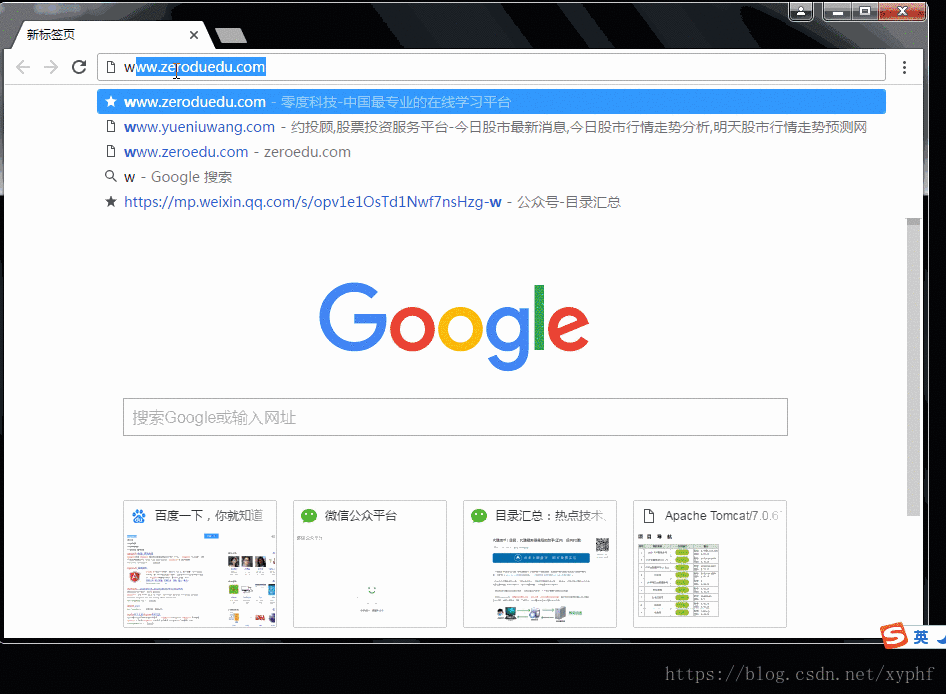Open the Apache Tomcat/7.0.6 thumbnail

pyautogui.click(x=710, y=564)
